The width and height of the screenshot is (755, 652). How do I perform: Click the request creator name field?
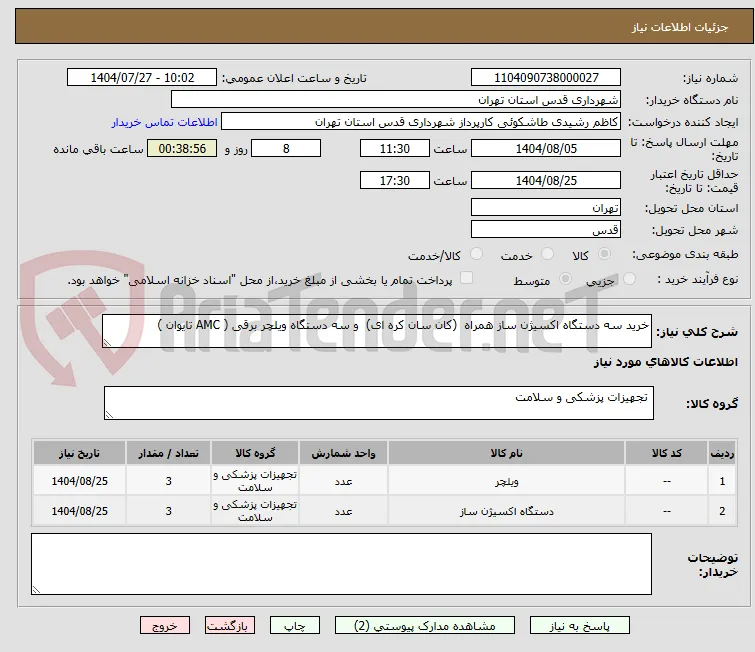[421, 122]
